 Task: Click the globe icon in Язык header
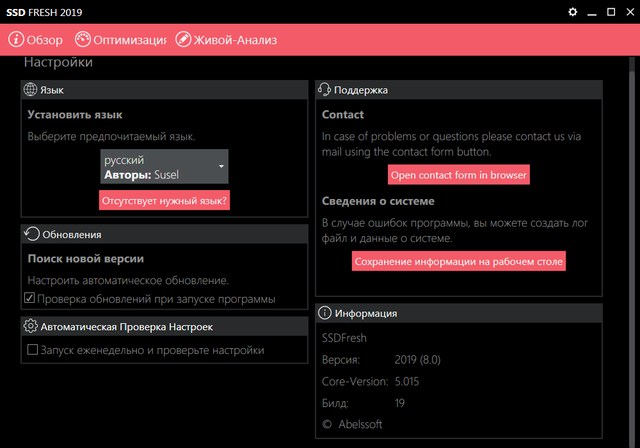pyautogui.click(x=31, y=90)
